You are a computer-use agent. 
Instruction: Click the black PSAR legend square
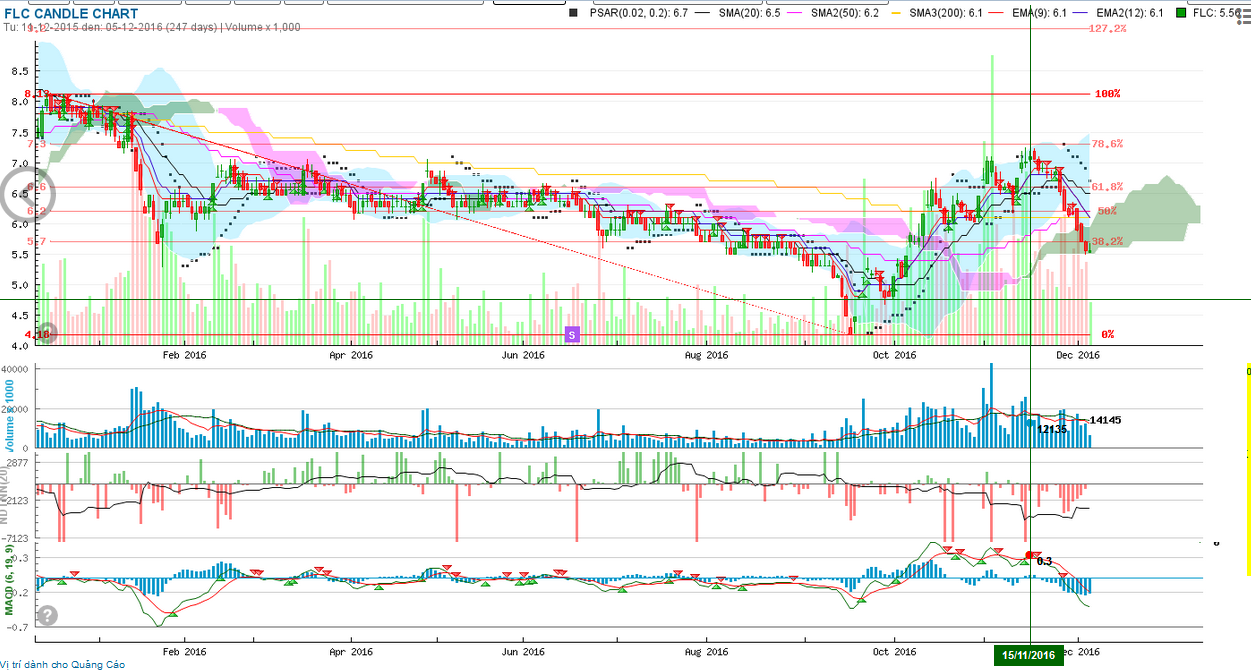(x=573, y=13)
